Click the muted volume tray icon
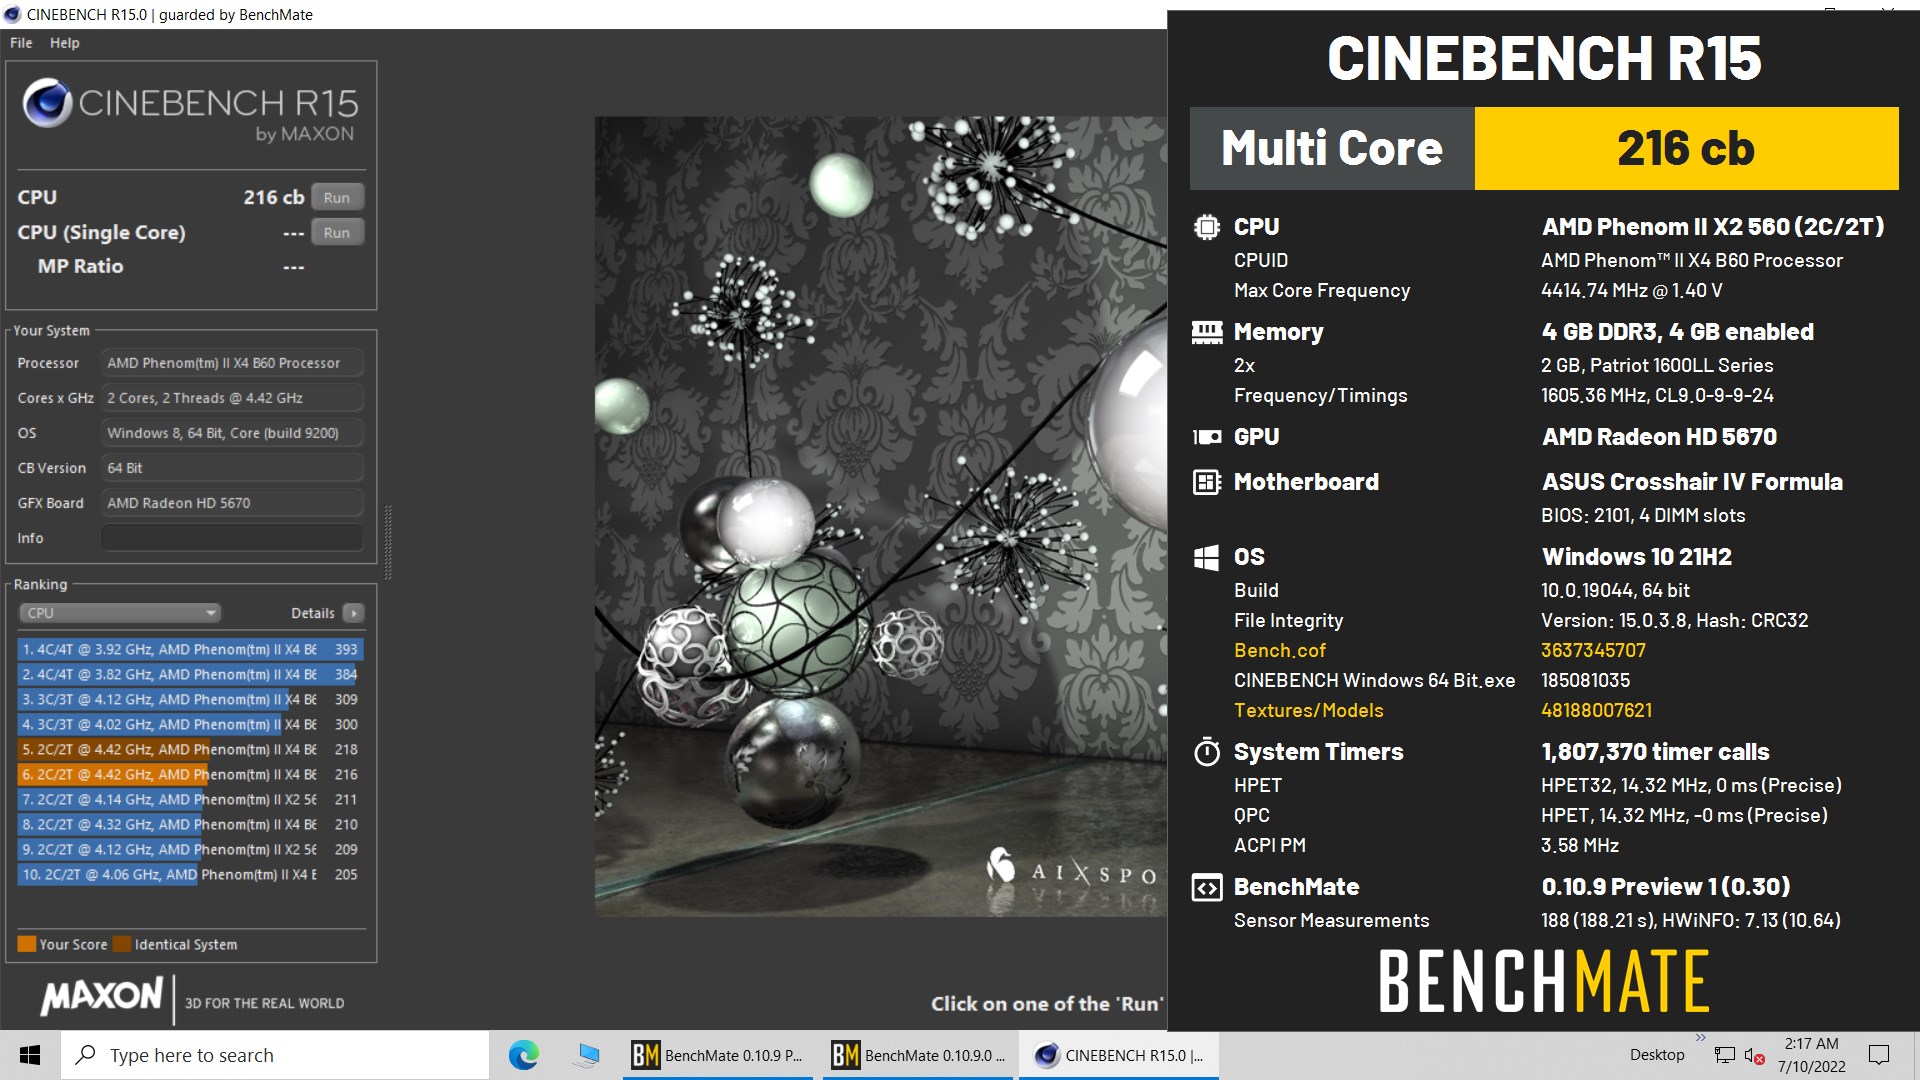This screenshot has height=1080, width=1920. (x=1755, y=1055)
